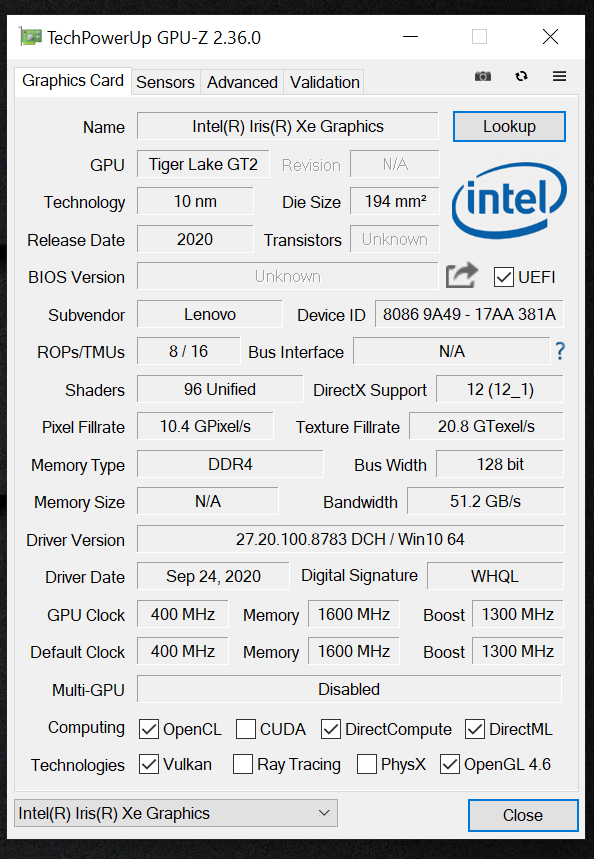Screen dimensions: 594x859
Task: Click the Close button
Action: pyautogui.click(x=523, y=815)
